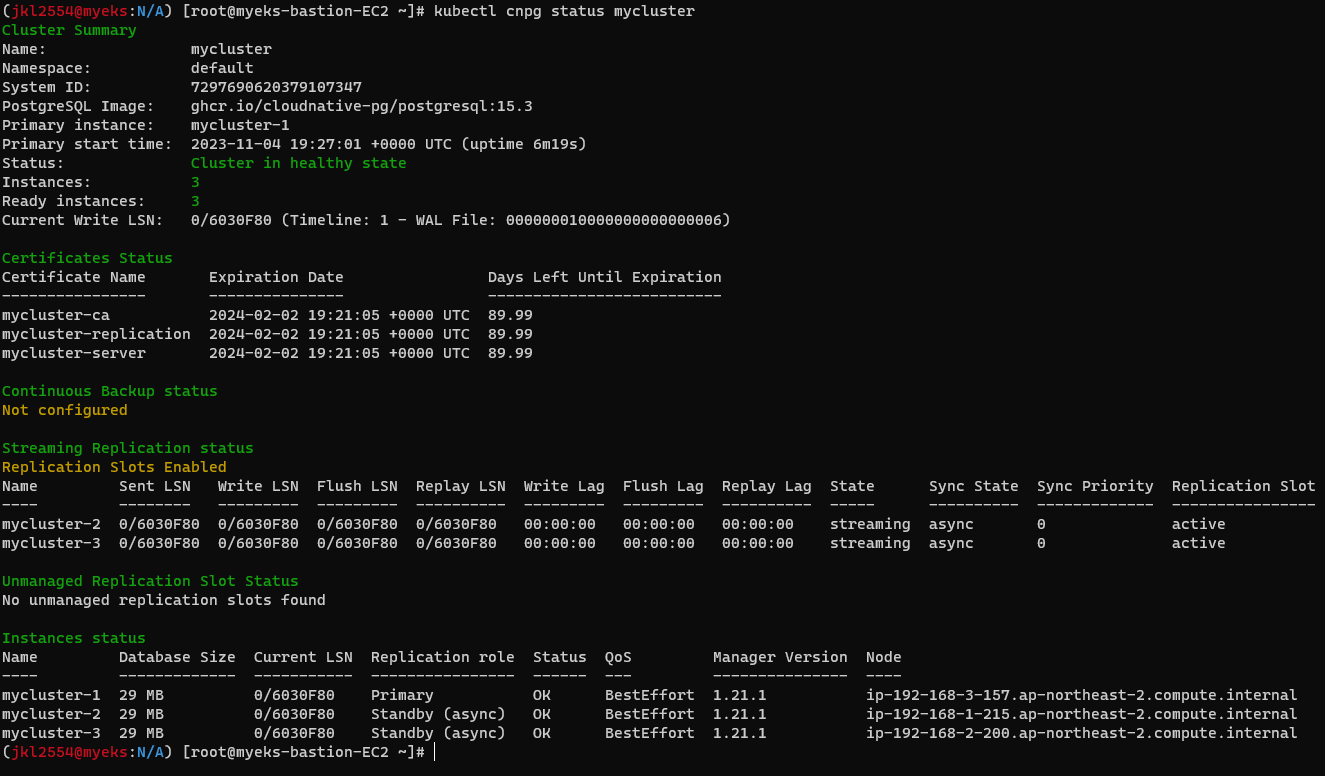Click the 'Cluster in healthy state' status
The height and width of the screenshot is (776, 1325).
[298, 163]
